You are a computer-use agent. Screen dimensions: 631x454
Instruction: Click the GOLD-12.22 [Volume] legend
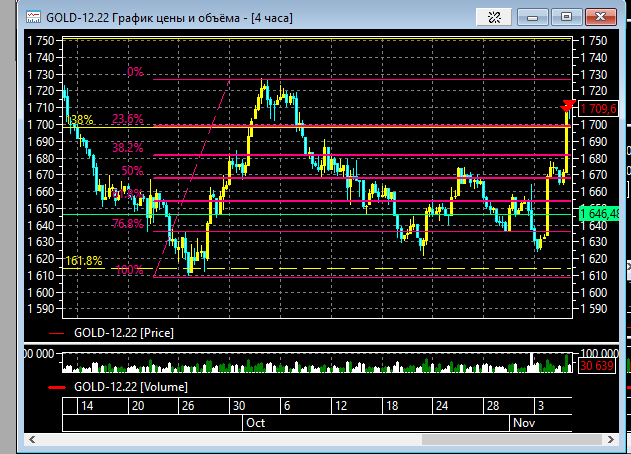[x=131, y=387]
